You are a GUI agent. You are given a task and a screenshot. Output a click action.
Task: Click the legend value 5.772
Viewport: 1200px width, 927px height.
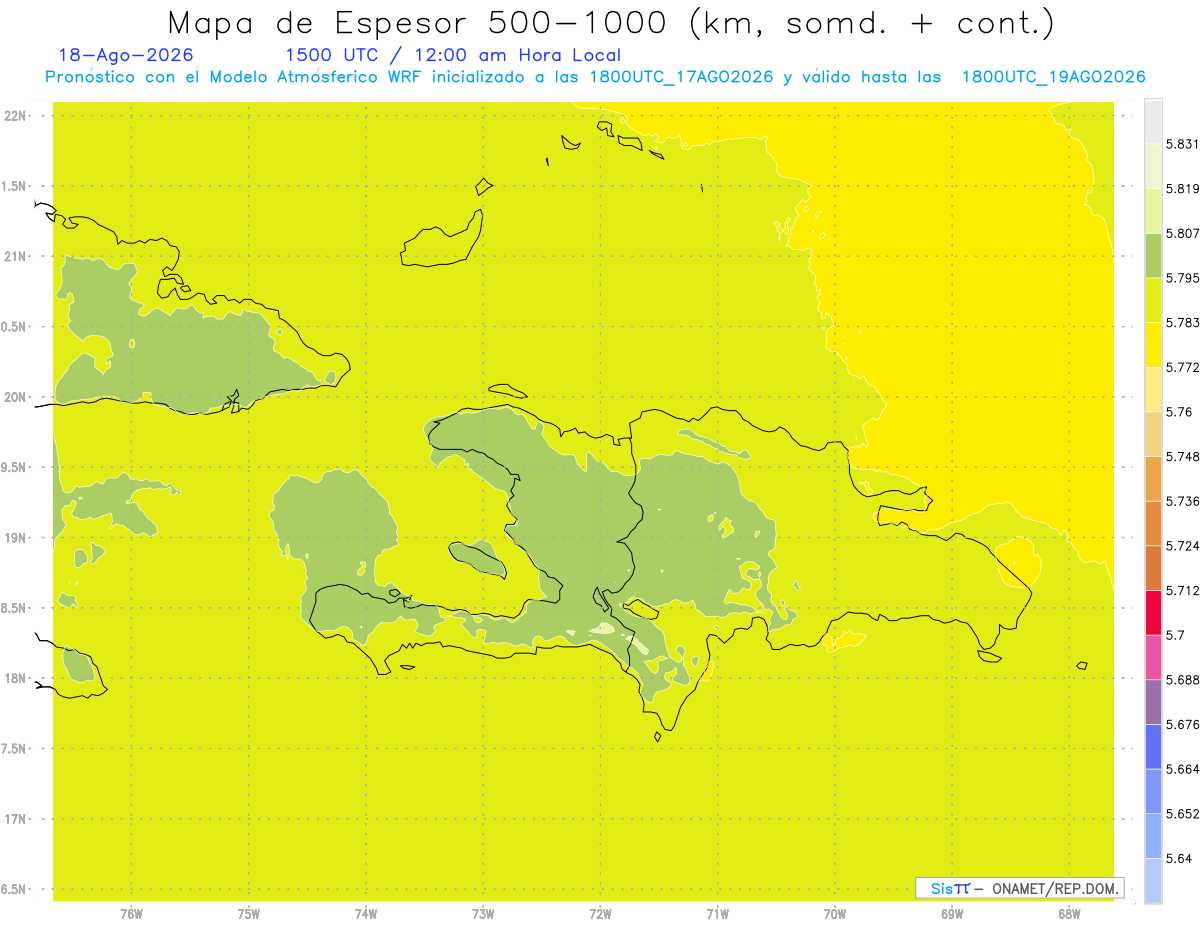1182,367
